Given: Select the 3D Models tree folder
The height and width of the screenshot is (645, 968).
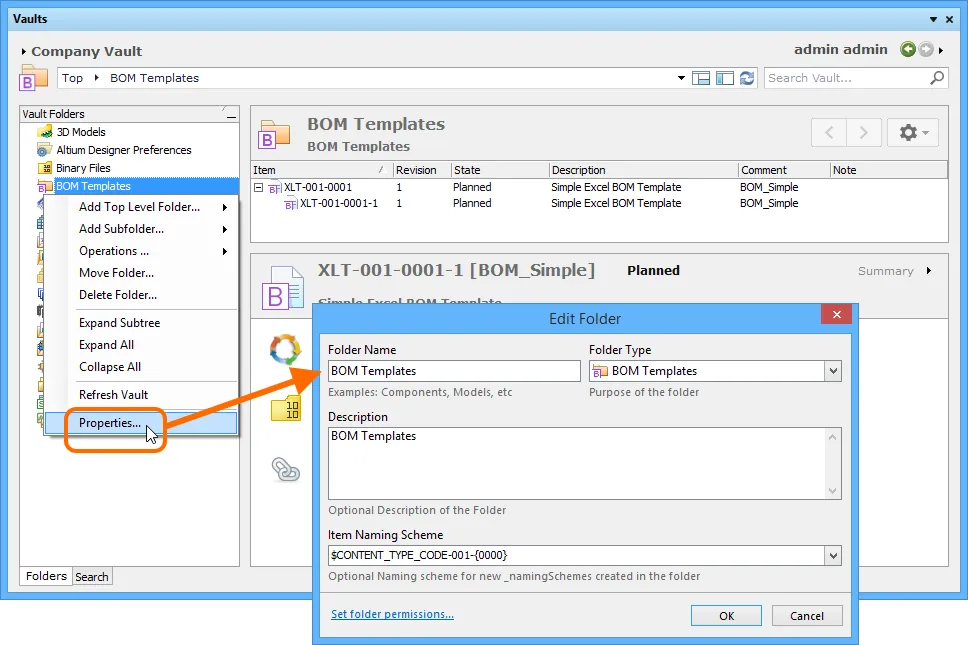Looking at the screenshot, I should coord(81,132).
